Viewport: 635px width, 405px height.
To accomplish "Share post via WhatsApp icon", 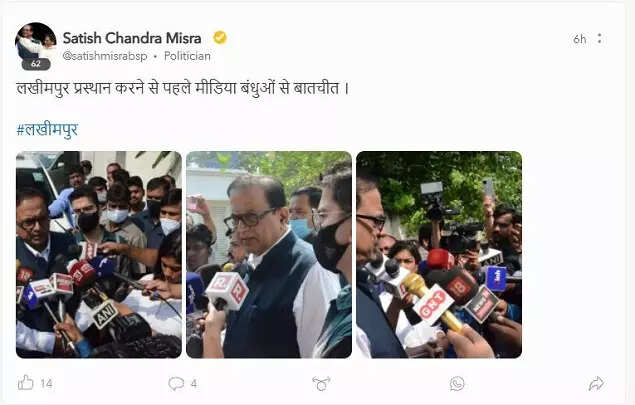I will tap(457, 383).
